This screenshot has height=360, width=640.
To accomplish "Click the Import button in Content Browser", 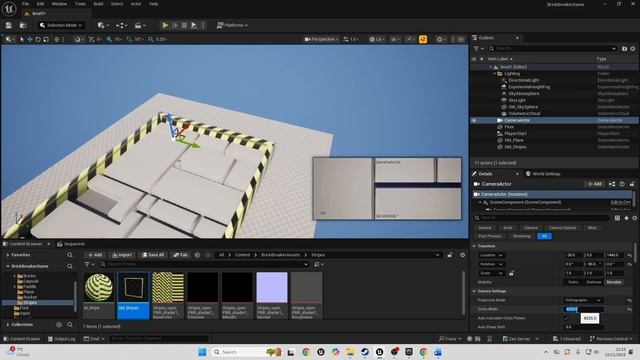I will tap(122, 255).
